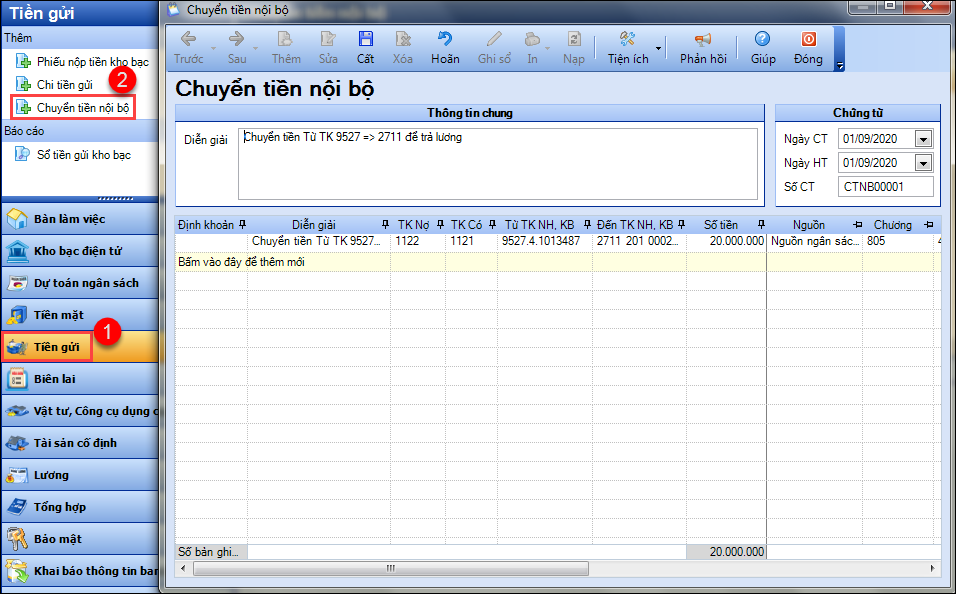The image size is (956, 594).
Task: Go to Dự toán ngân sách module
Action: point(80,283)
